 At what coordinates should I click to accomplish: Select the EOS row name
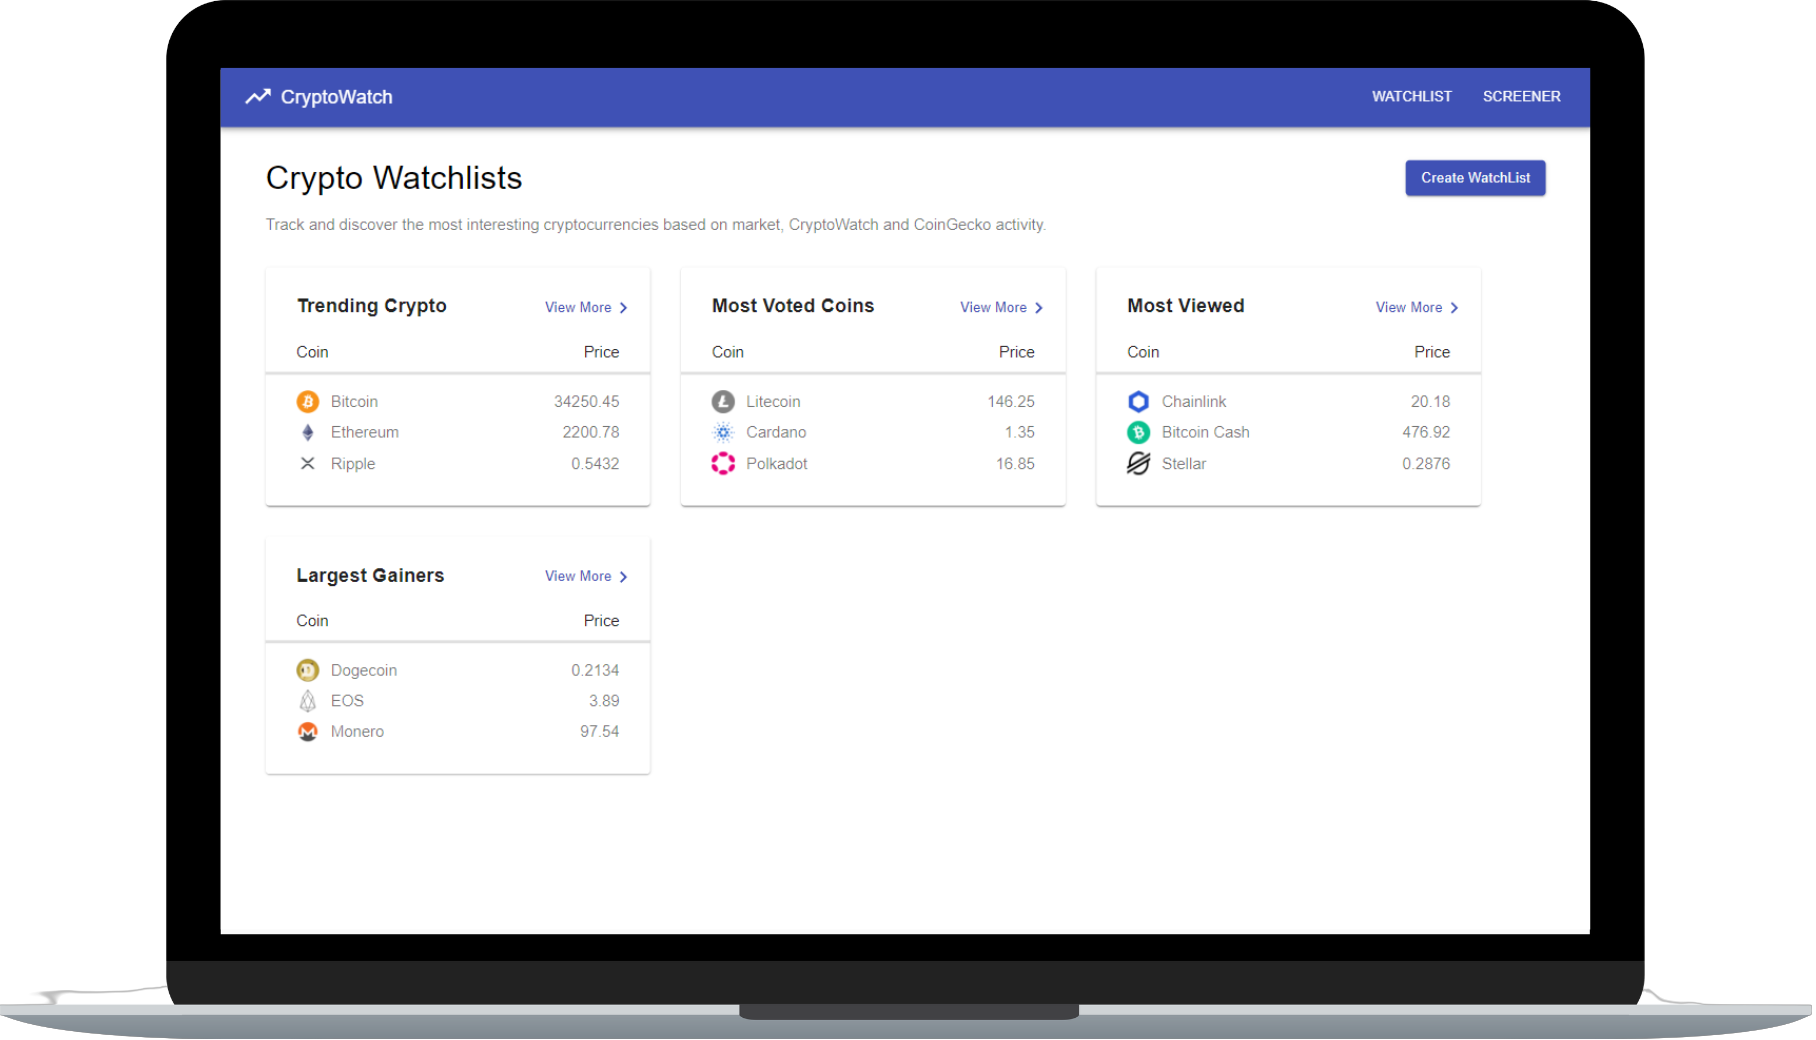[348, 702]
